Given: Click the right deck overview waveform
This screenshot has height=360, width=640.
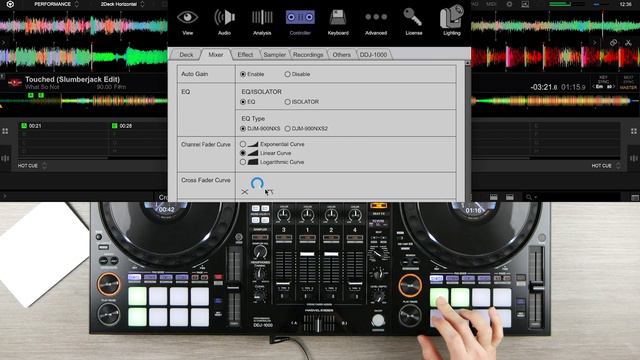Looking at the screenshot, I should coord(555,100).
